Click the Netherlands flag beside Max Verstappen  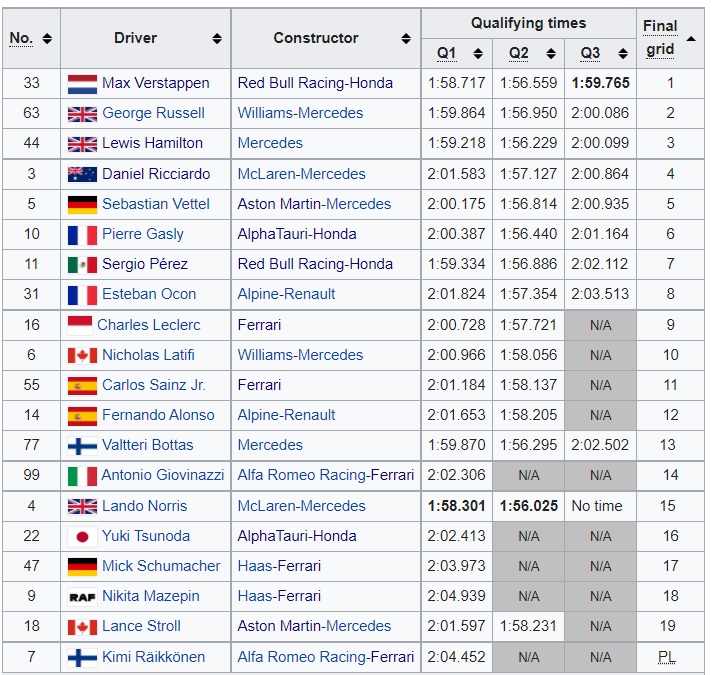click(x=82, y=84)
